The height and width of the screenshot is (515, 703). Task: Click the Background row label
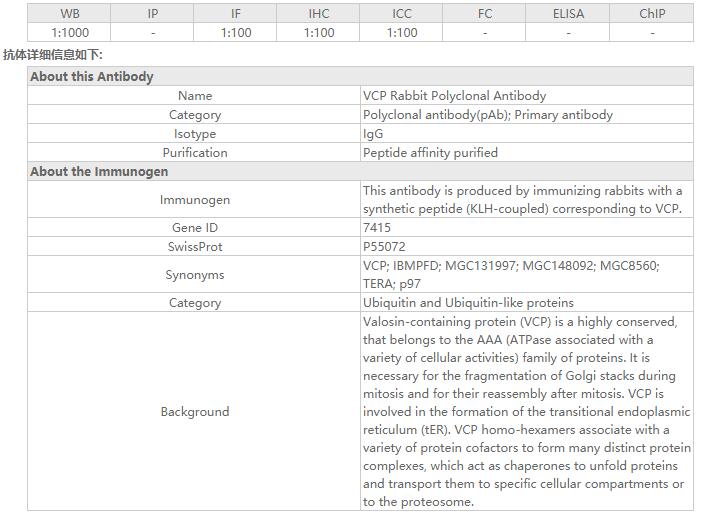195,412
